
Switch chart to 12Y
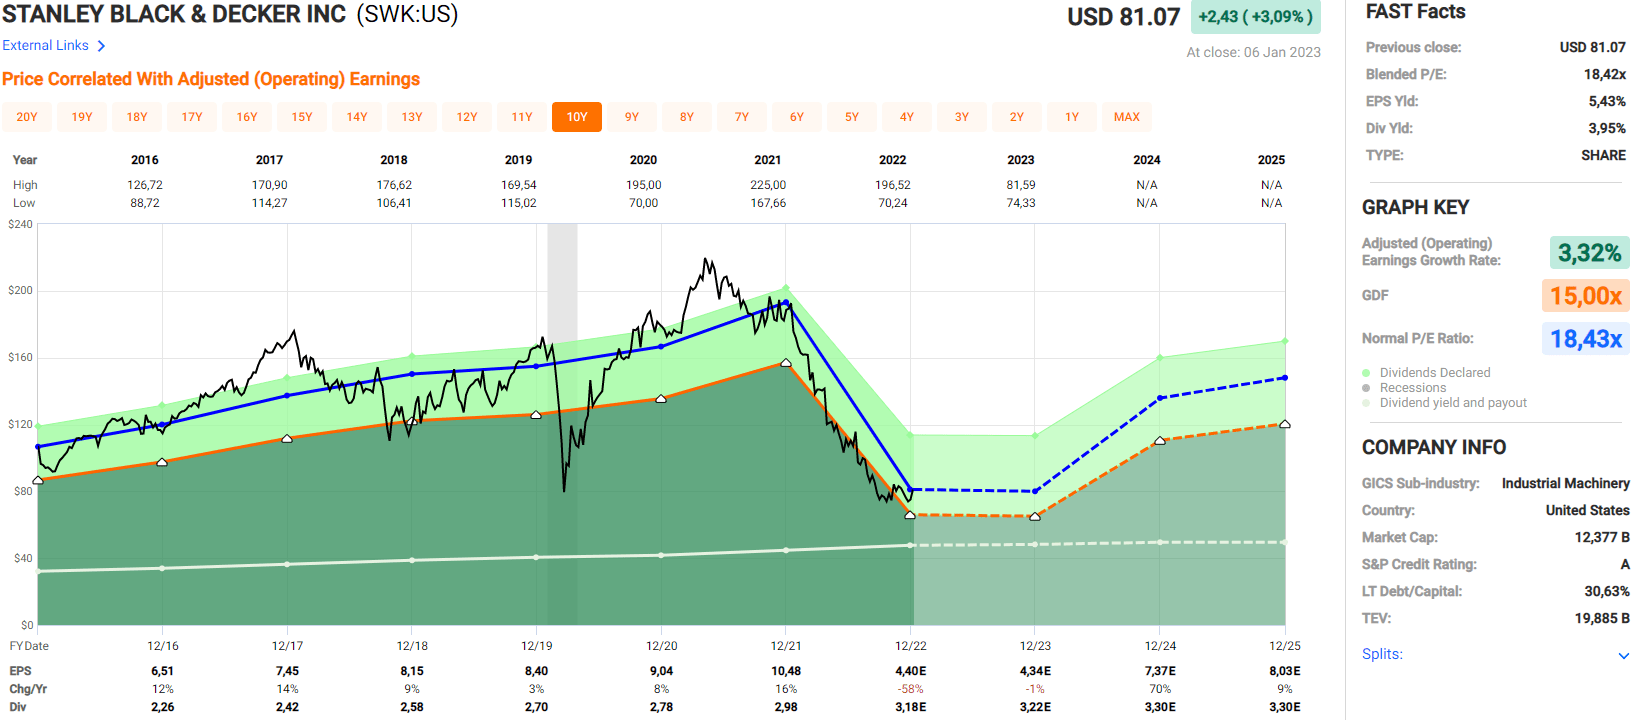pyautogui.click(x=467, y=117)
